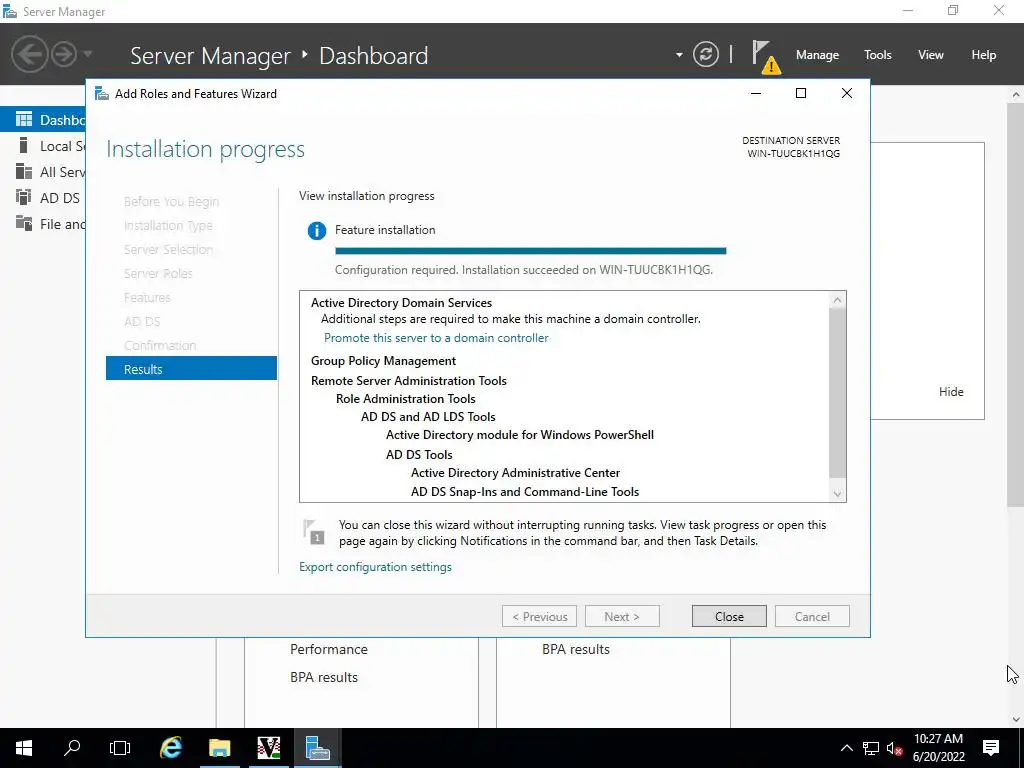
Task: Maximize the Add Roles wizard window
Action: pyautogui.click(x=801, y=93)
